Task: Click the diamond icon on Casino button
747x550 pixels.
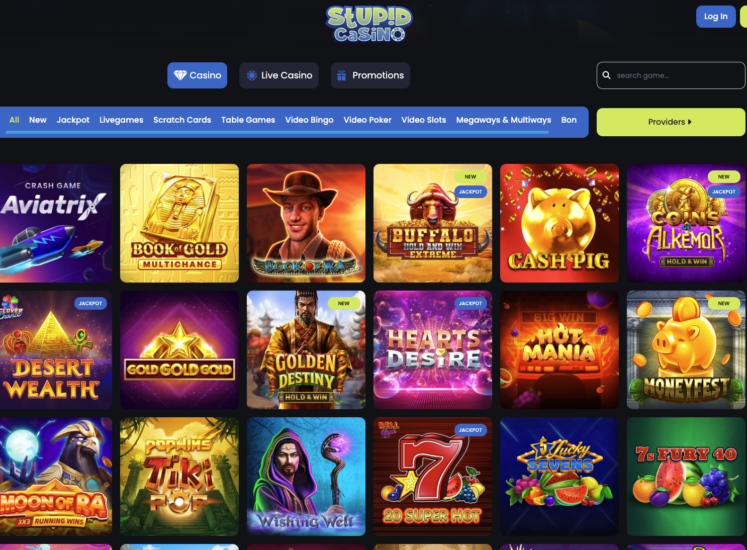Action: [x=180, y=75]
